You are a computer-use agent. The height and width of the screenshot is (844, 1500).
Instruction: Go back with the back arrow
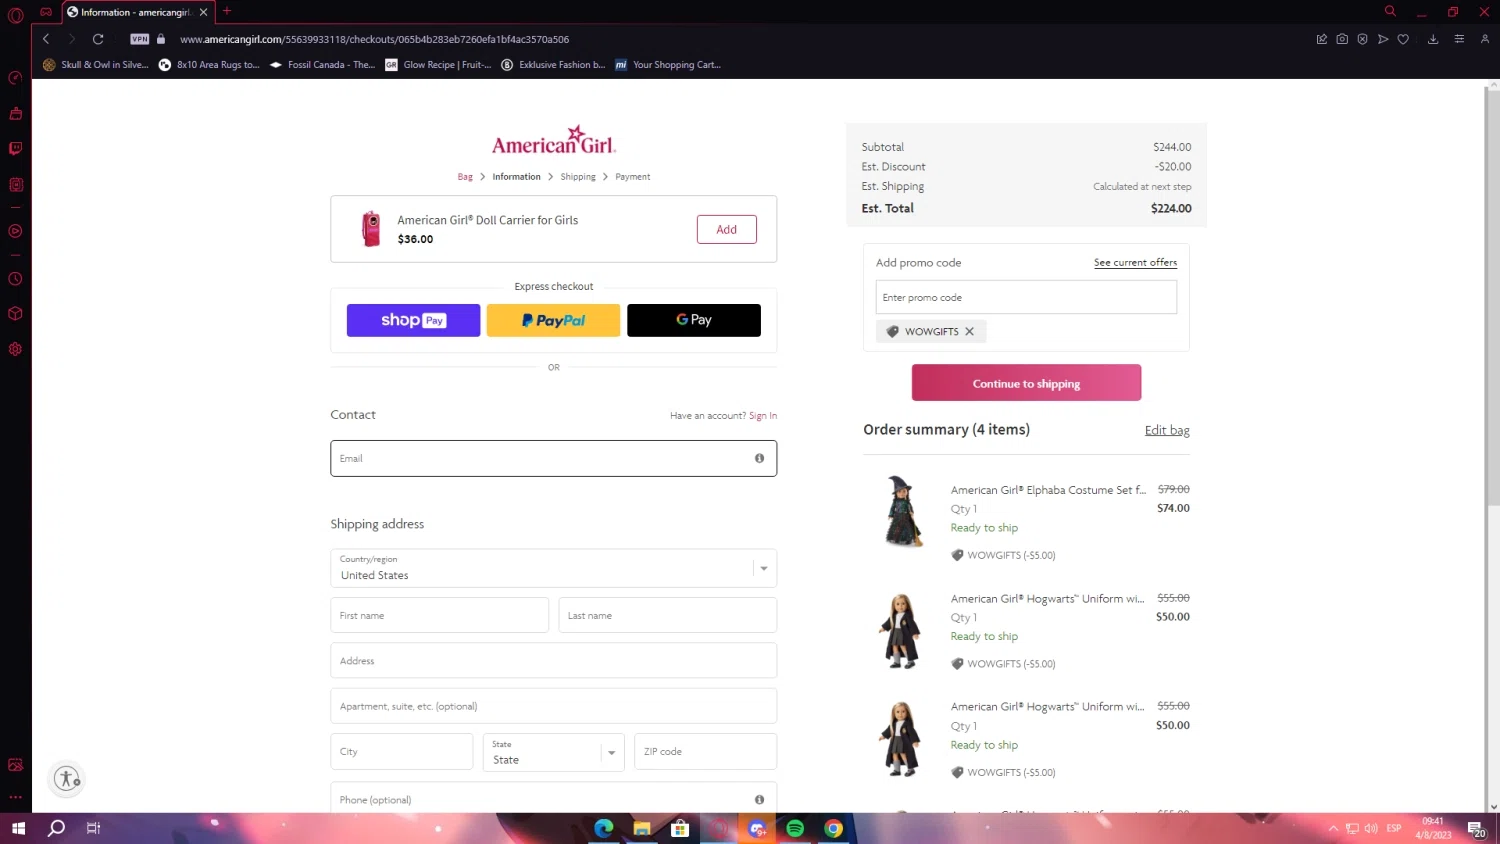point(46,39)
